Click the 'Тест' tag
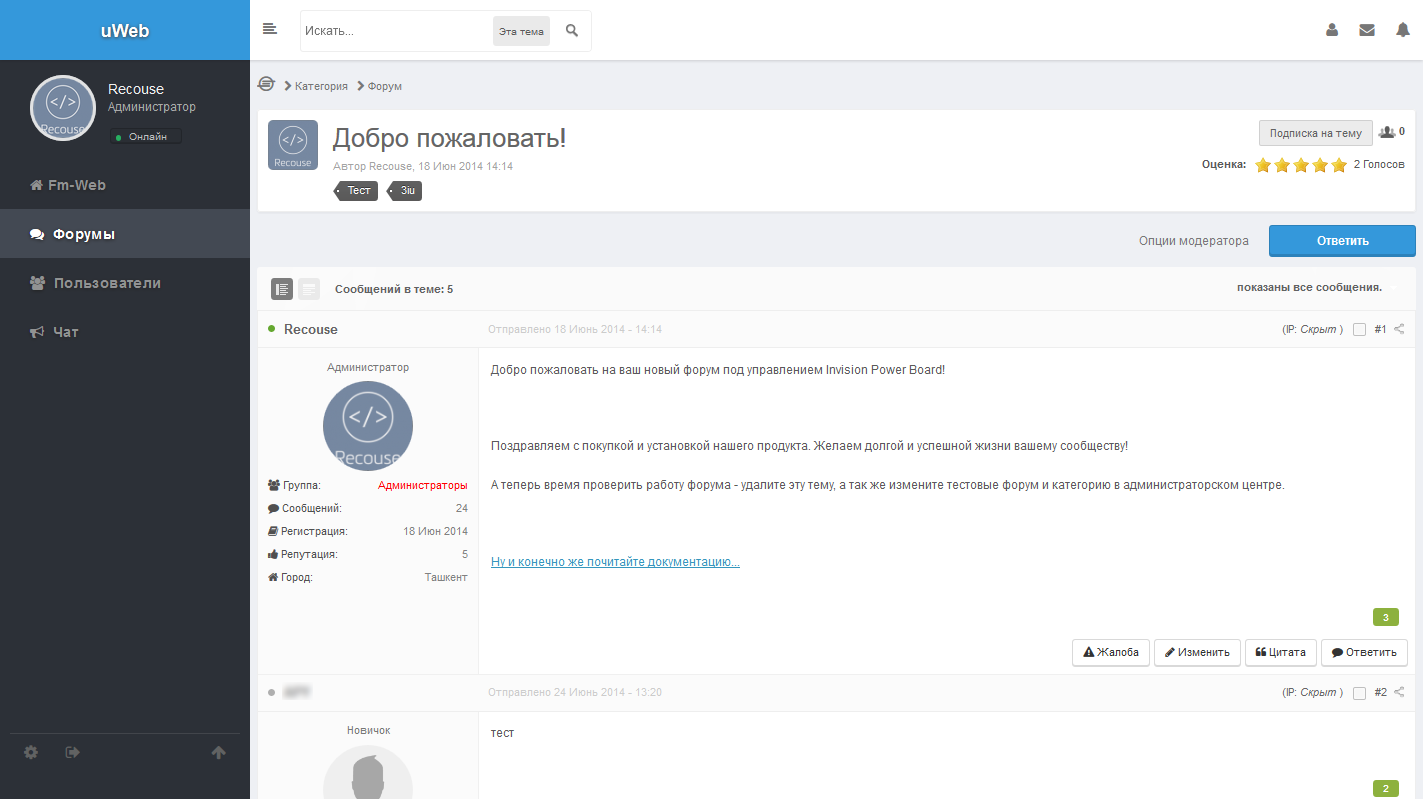 [358, 190]
